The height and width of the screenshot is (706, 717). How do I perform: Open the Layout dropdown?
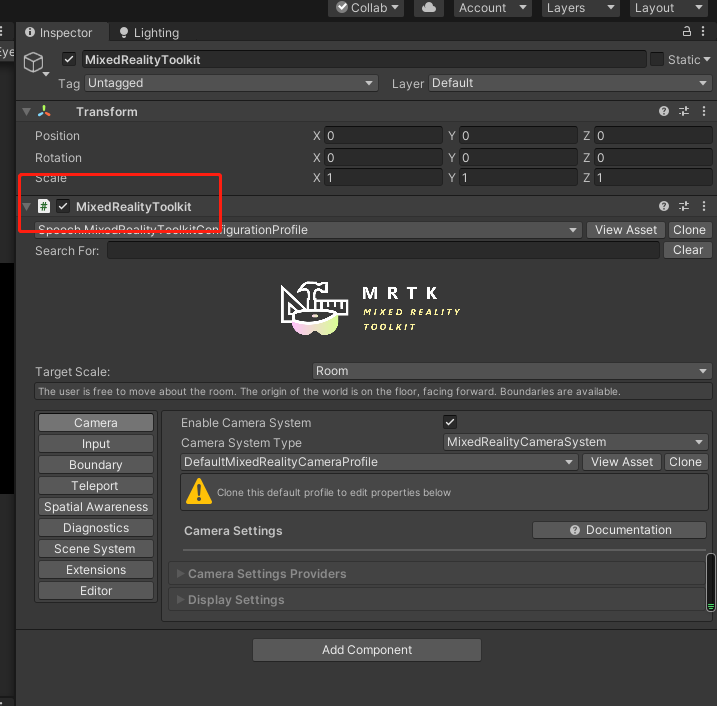click(669, 8)
